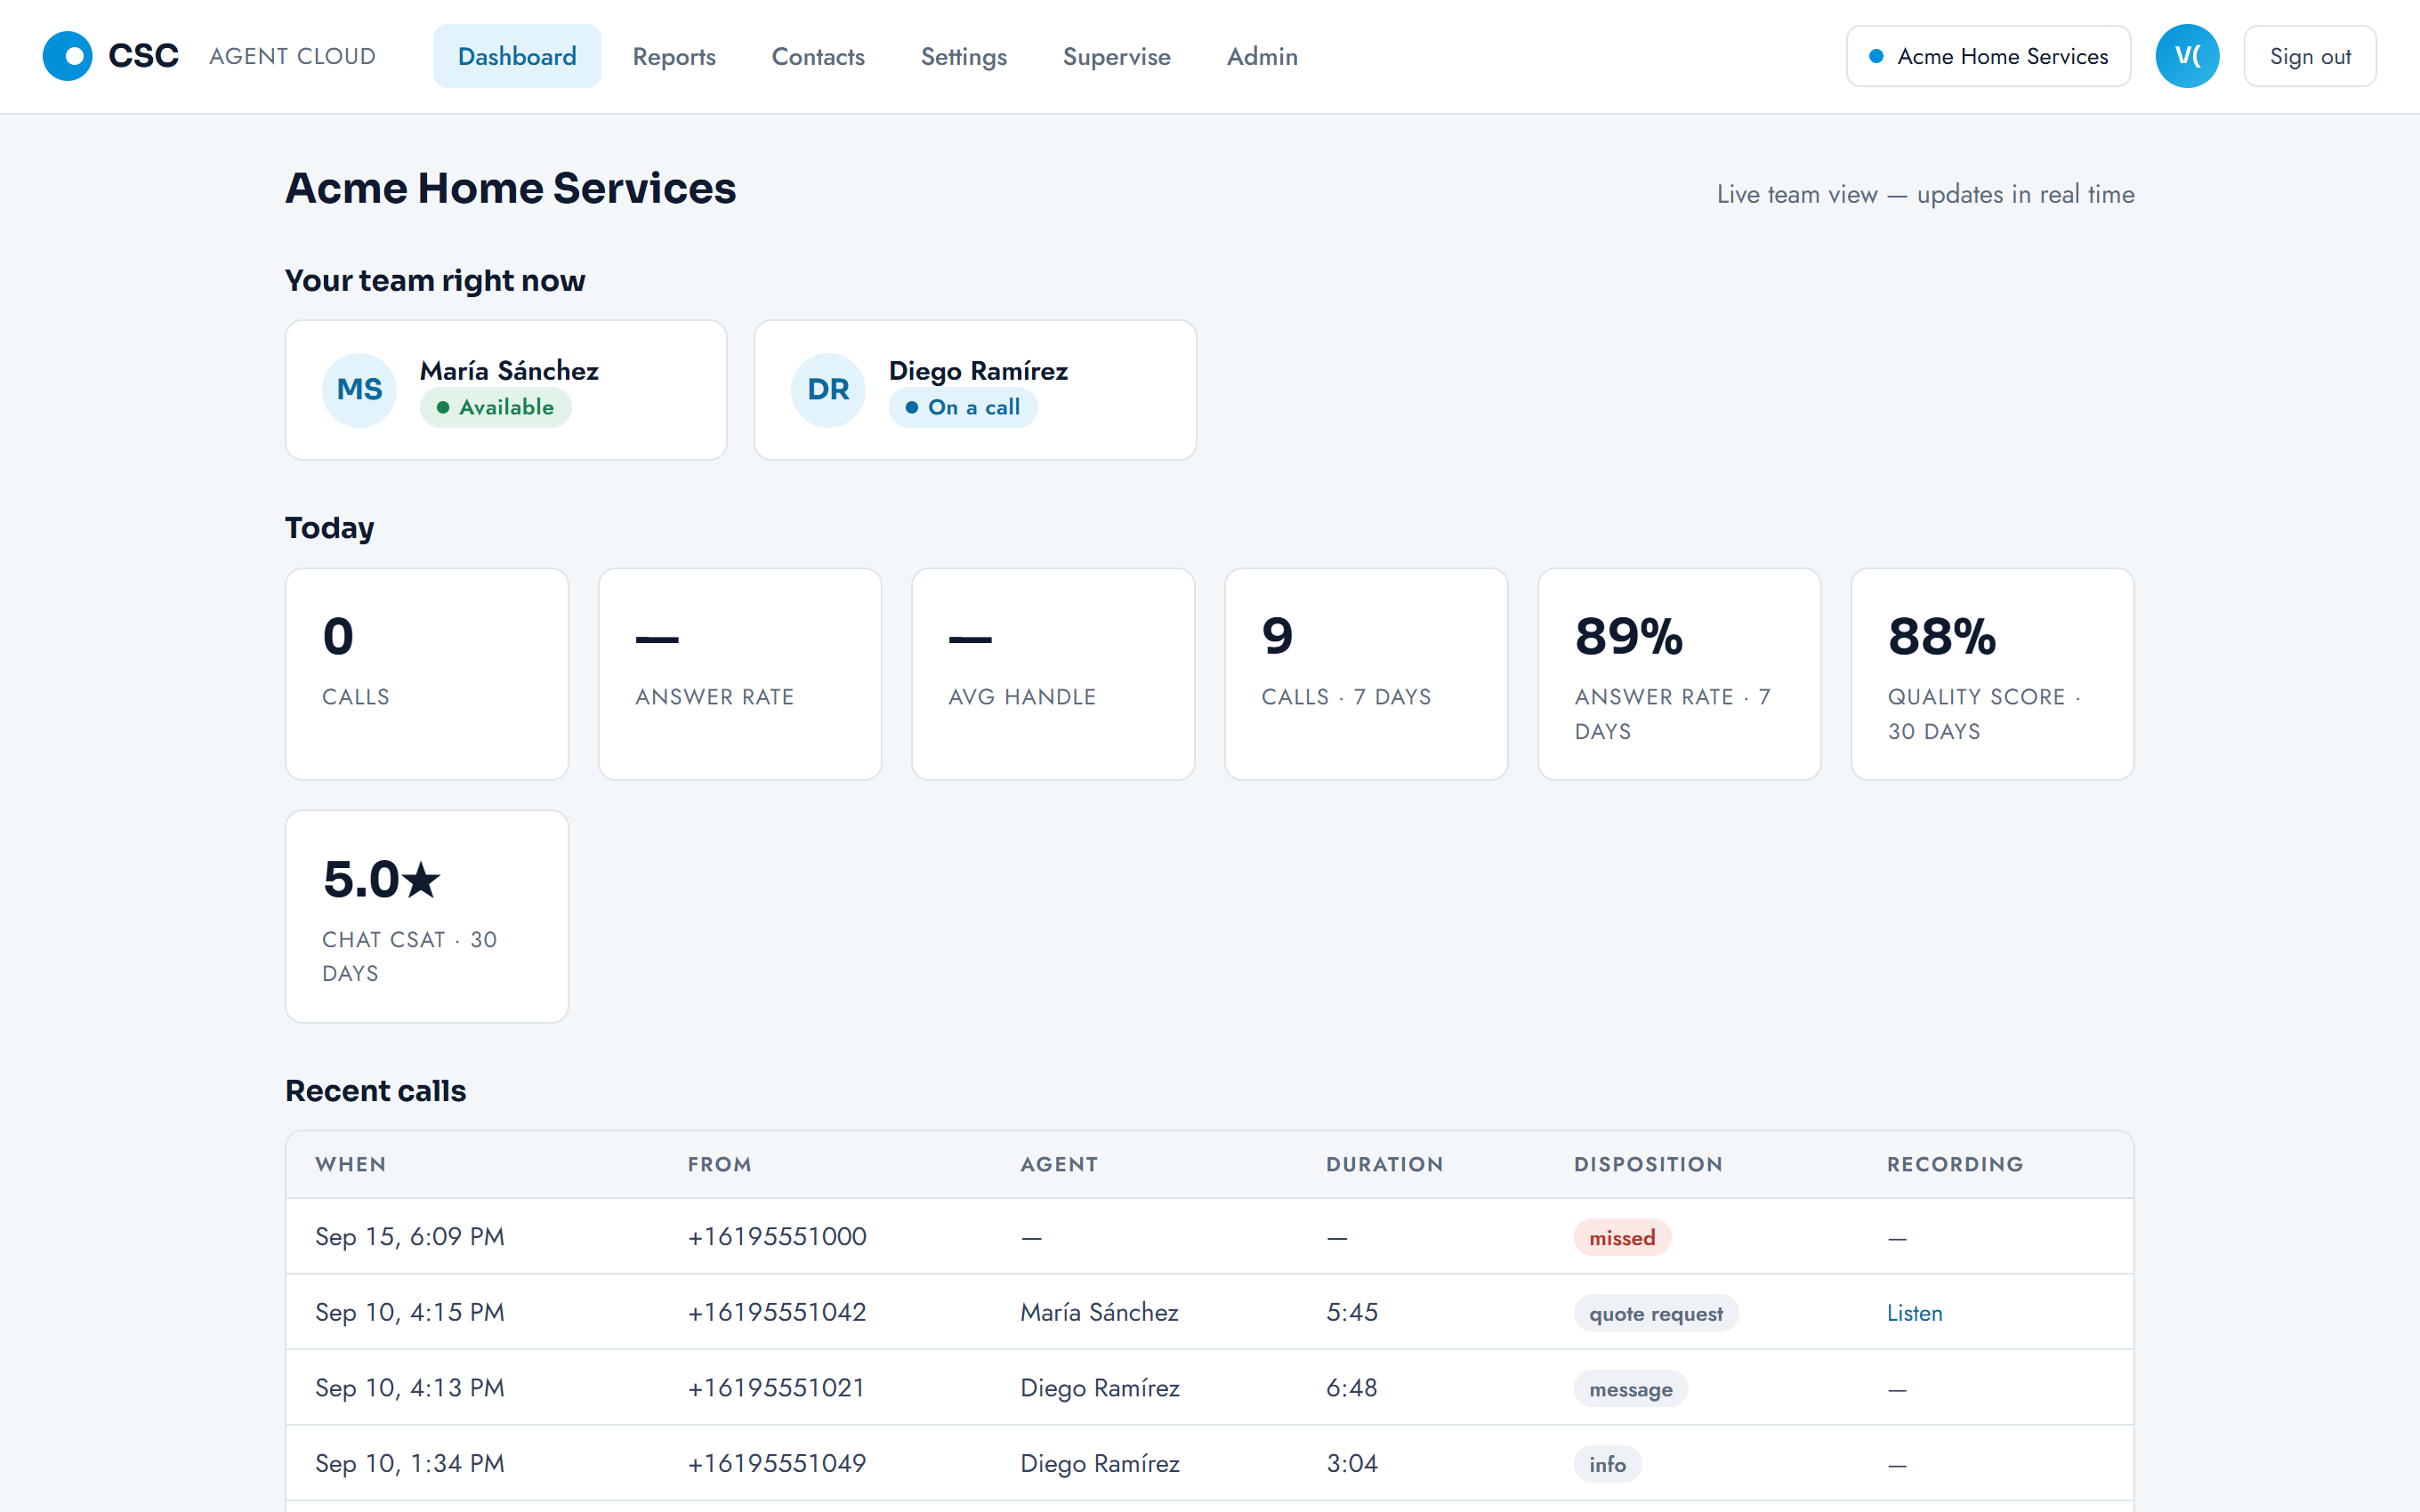Click the 9 Calls 7 days card

(1366, 674)
